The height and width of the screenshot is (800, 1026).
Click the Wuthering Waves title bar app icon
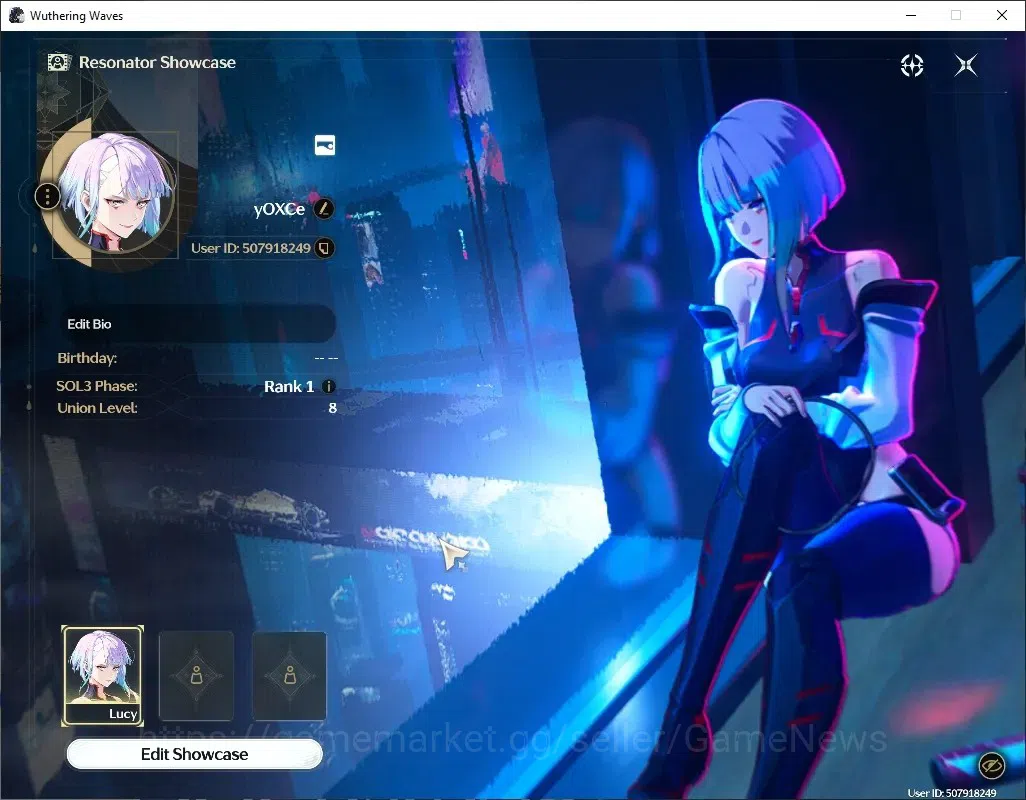point(16,15)
